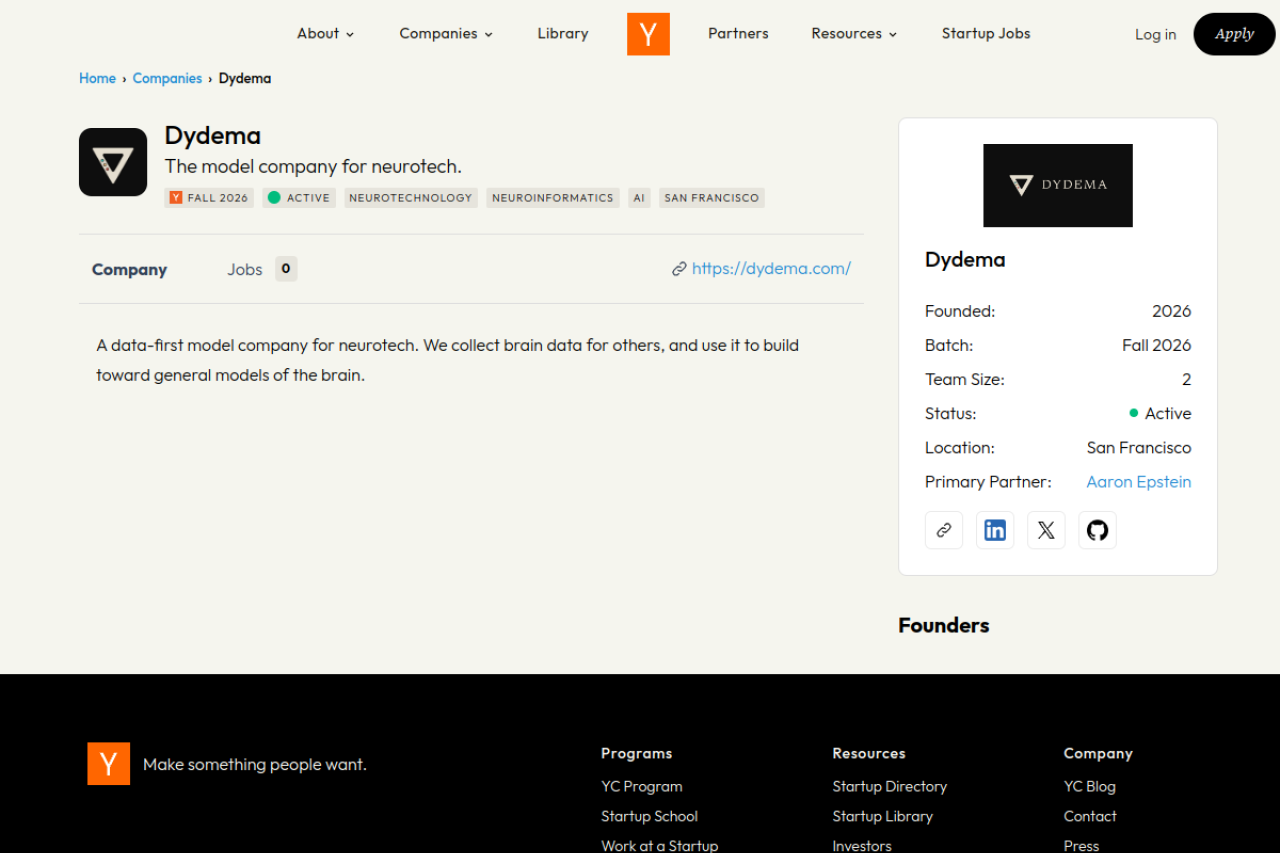This screenshot has height=853, width=1280.
Task: Click the SAN FRANCISCO location tag
Action: tap(712, 198)
